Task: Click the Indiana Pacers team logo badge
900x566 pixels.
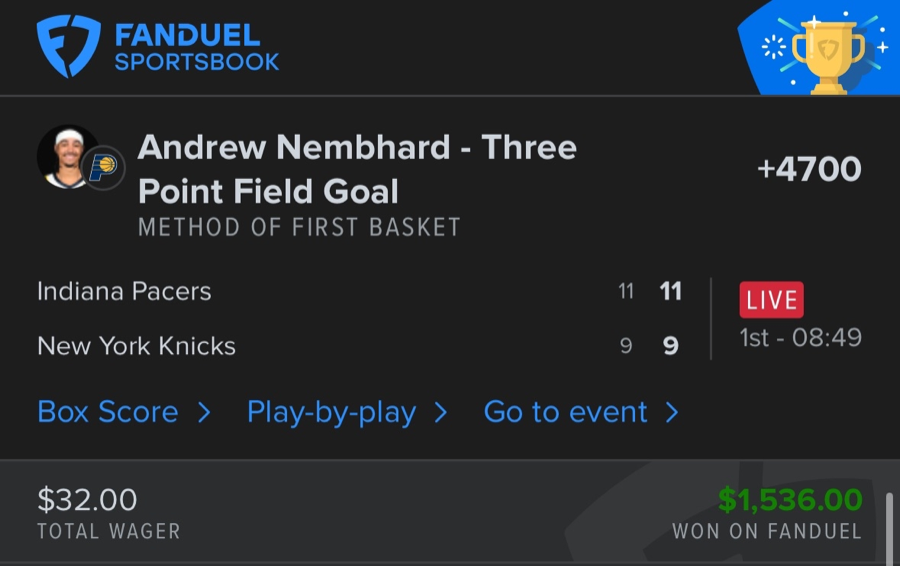Action: pos(103,167)
